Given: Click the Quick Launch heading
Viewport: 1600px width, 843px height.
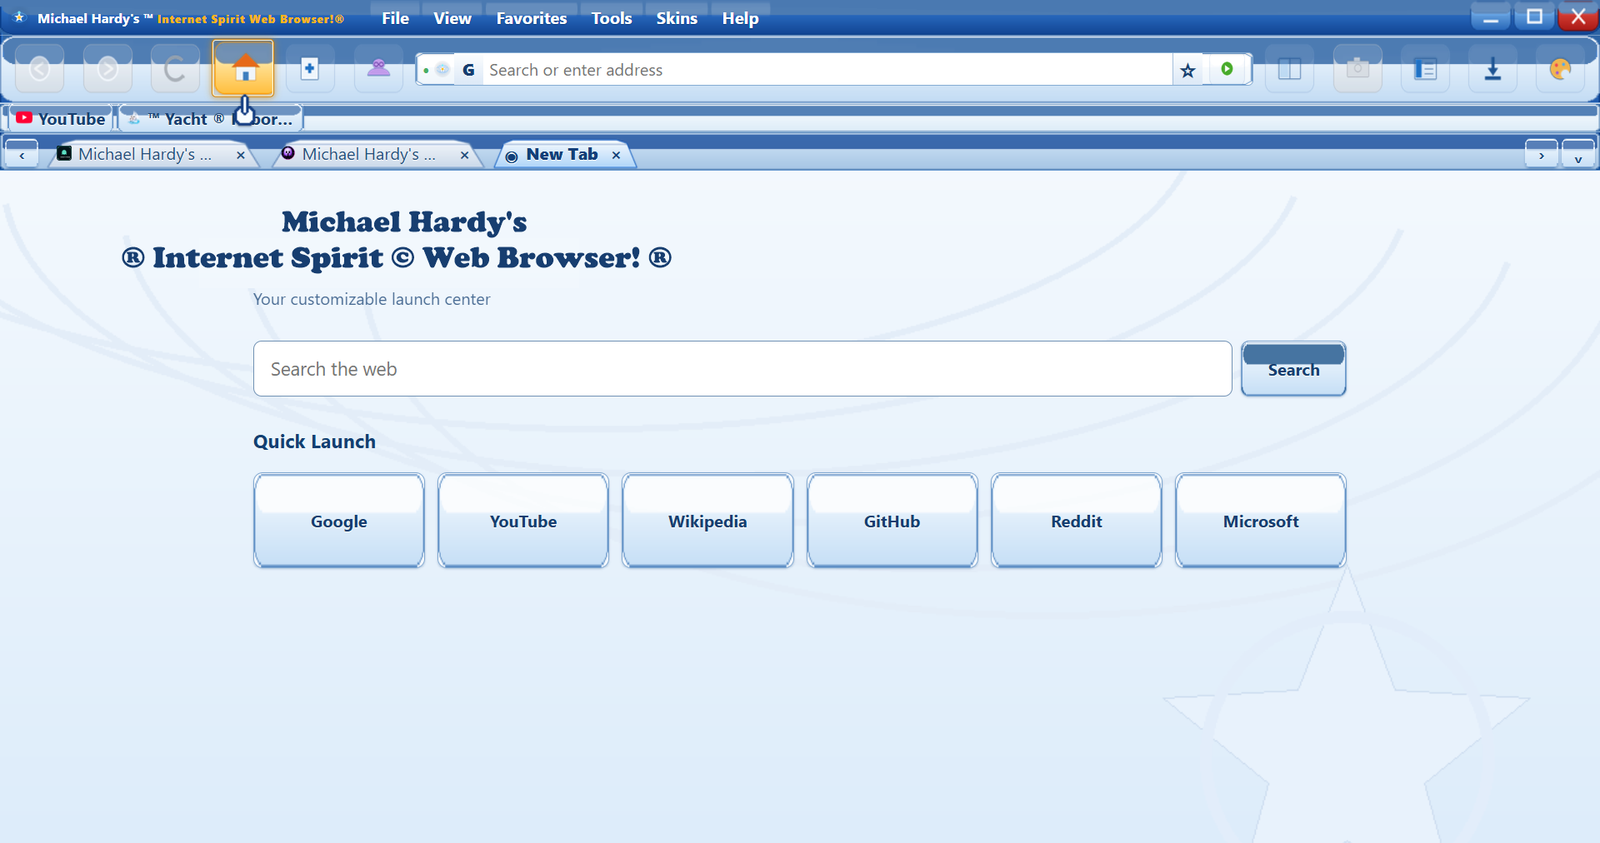Looking at the screenshot, I should 314,442.
